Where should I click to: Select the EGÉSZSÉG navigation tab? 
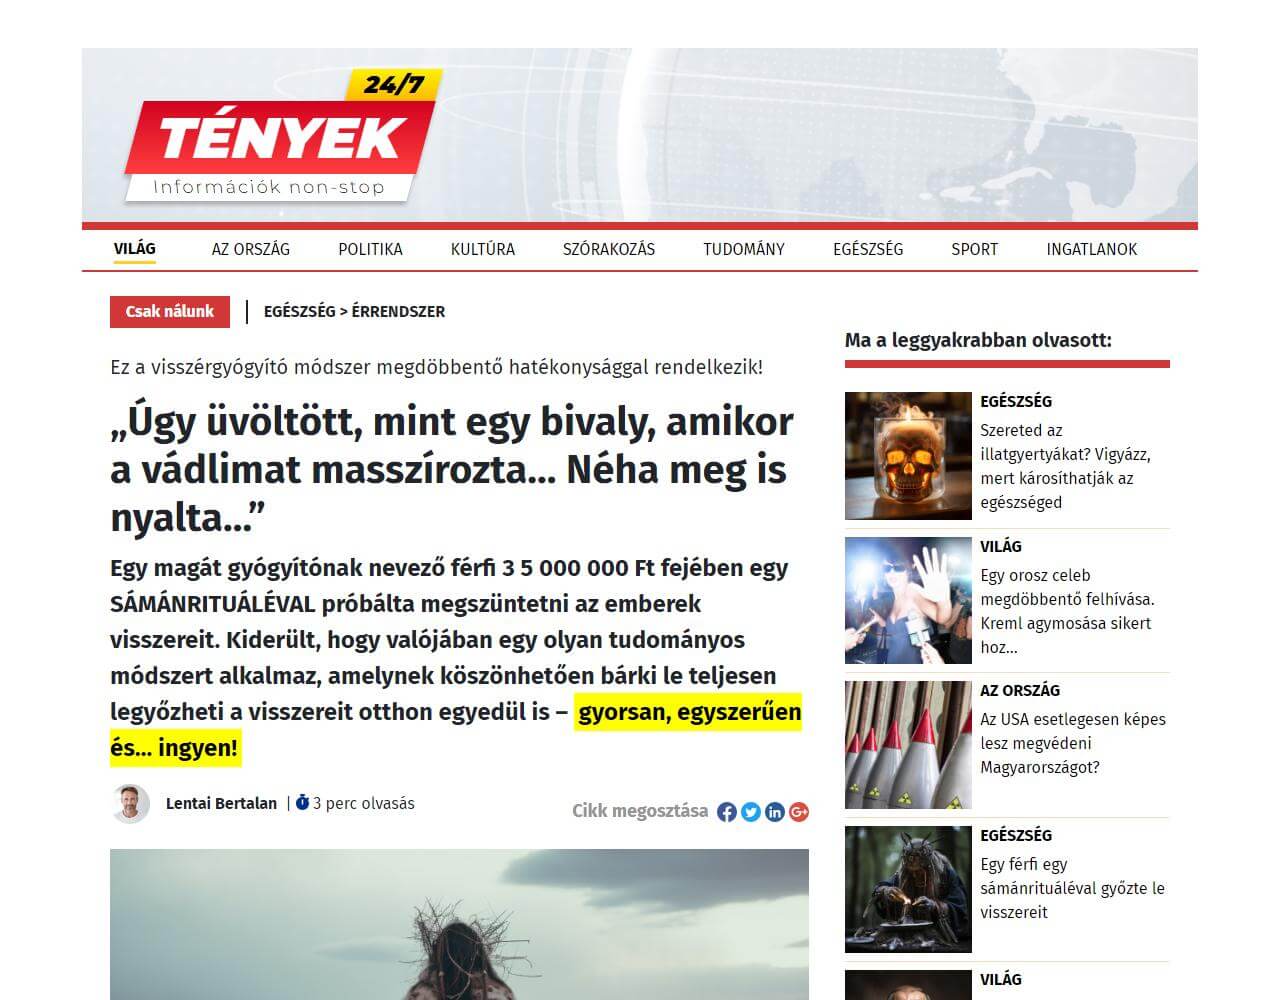868,249
